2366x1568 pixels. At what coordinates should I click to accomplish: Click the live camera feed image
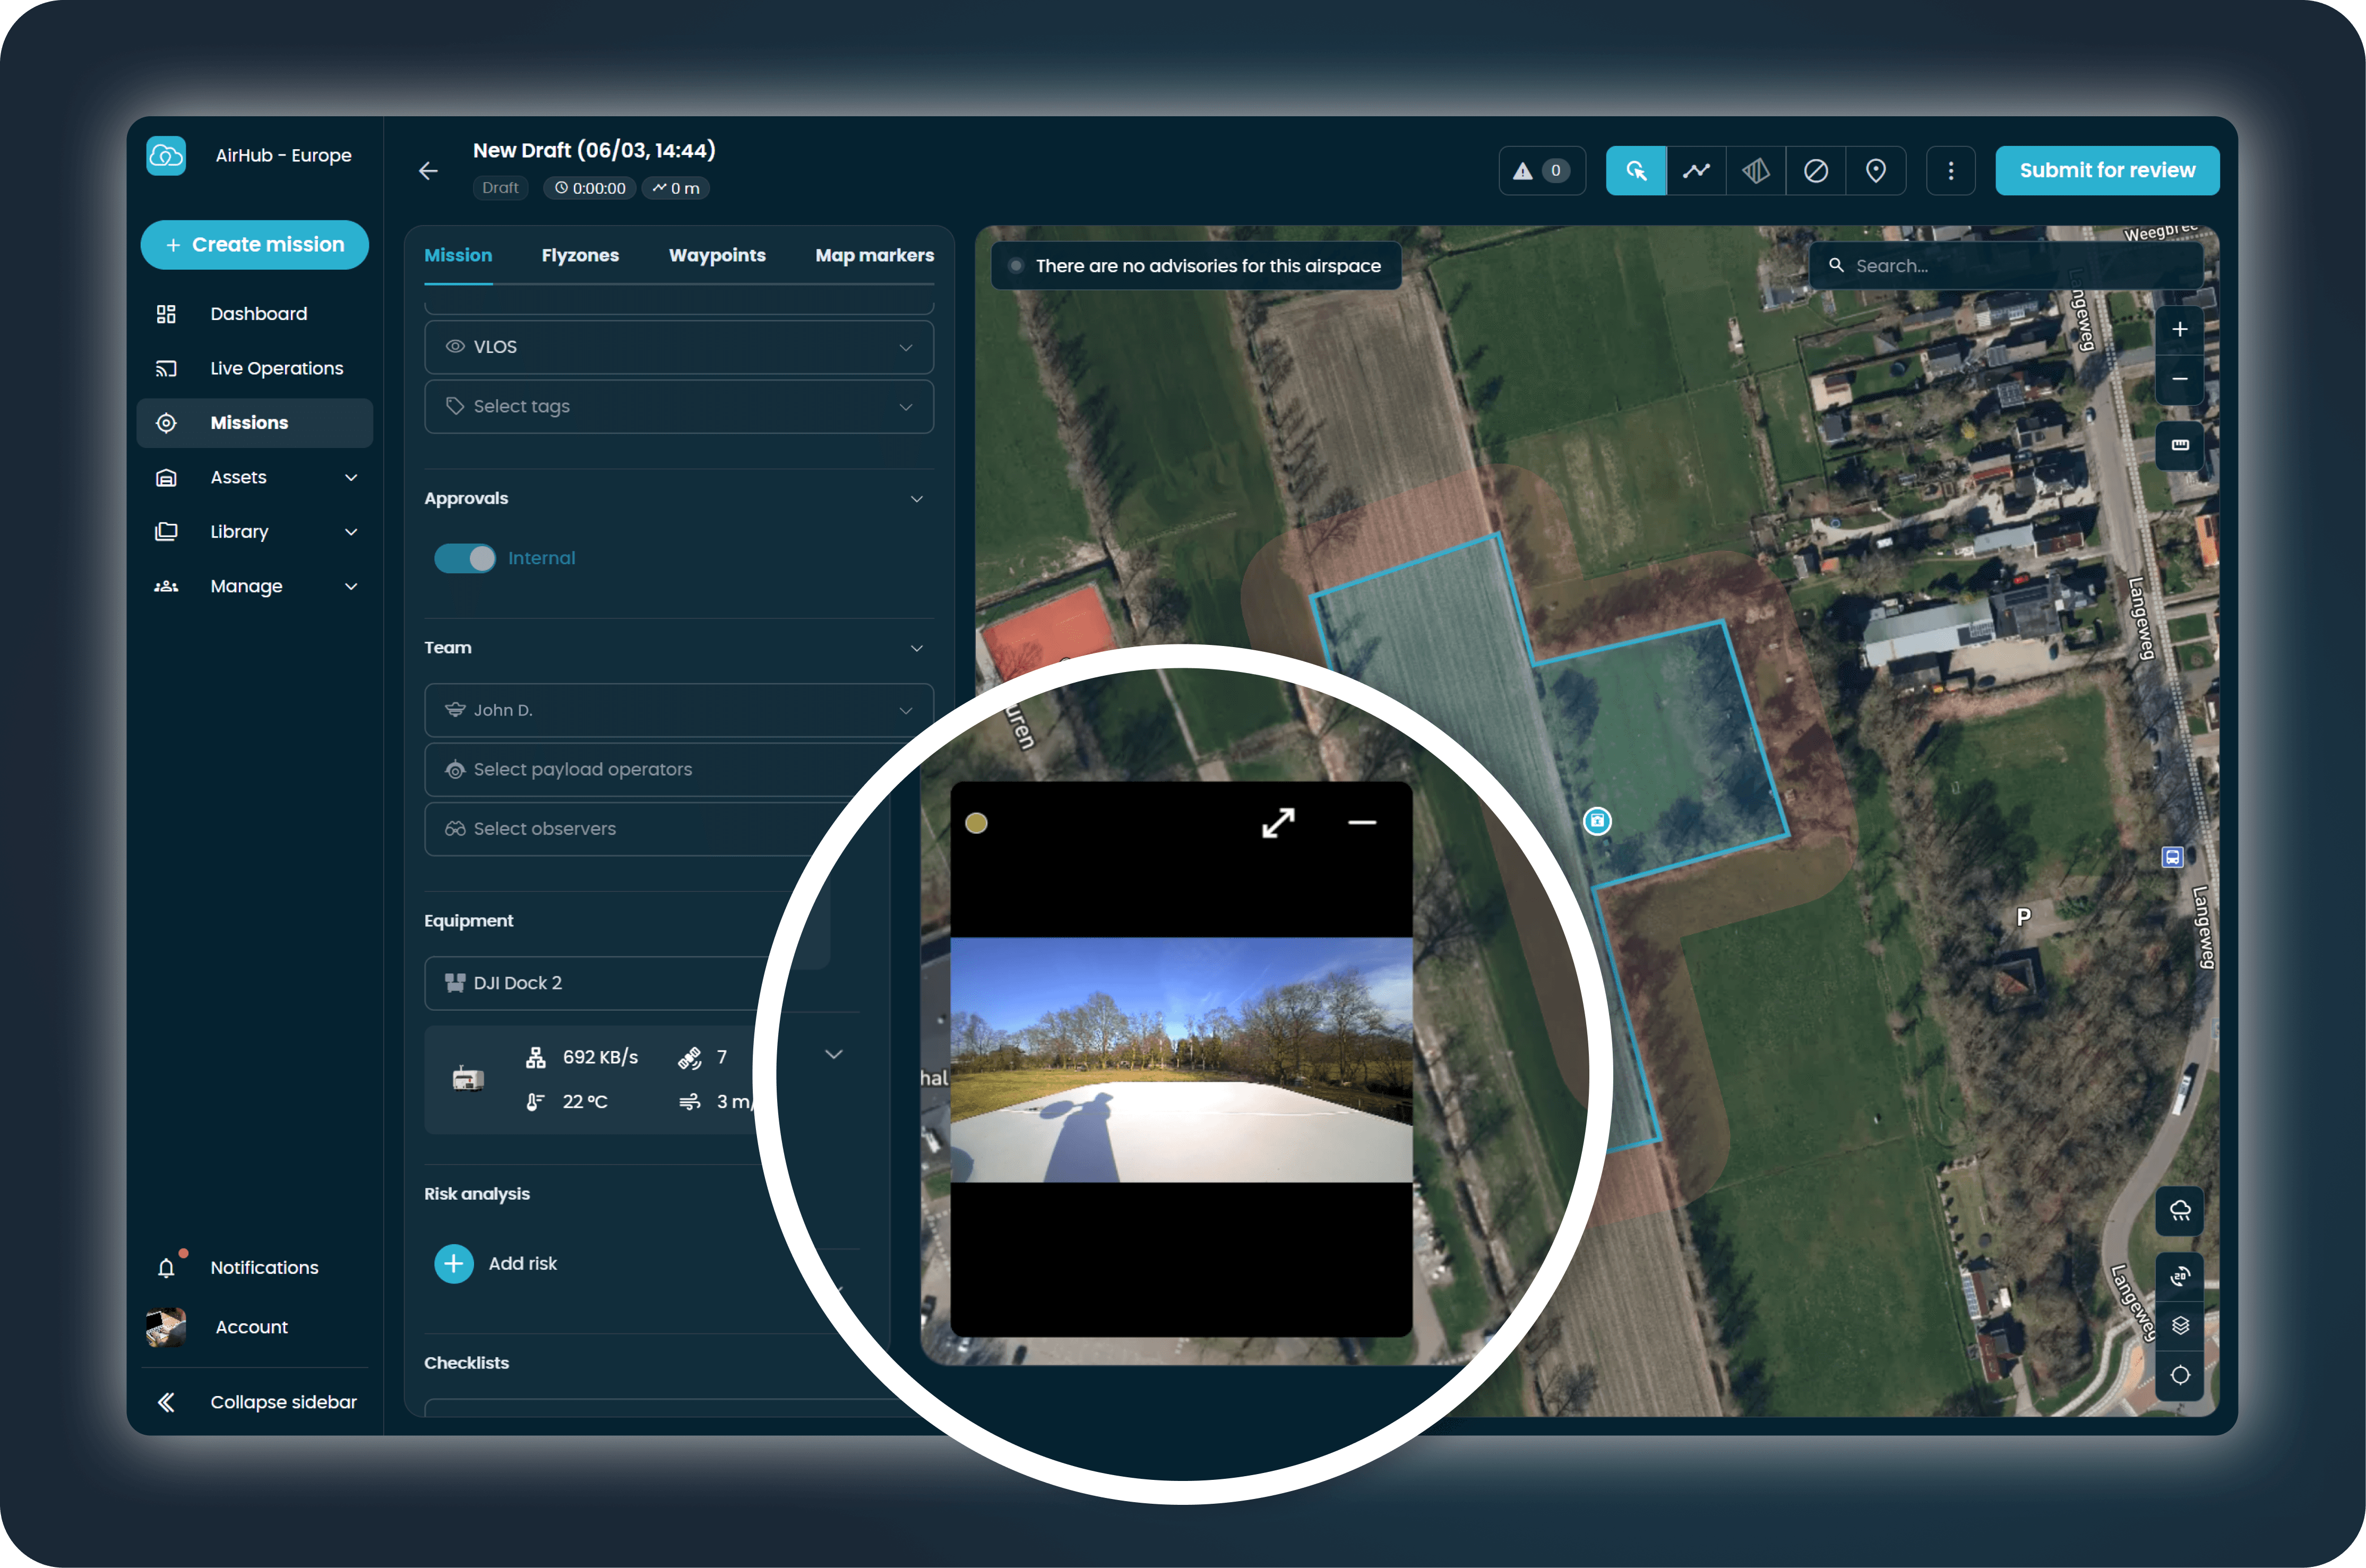[x=1181, y=1060]
